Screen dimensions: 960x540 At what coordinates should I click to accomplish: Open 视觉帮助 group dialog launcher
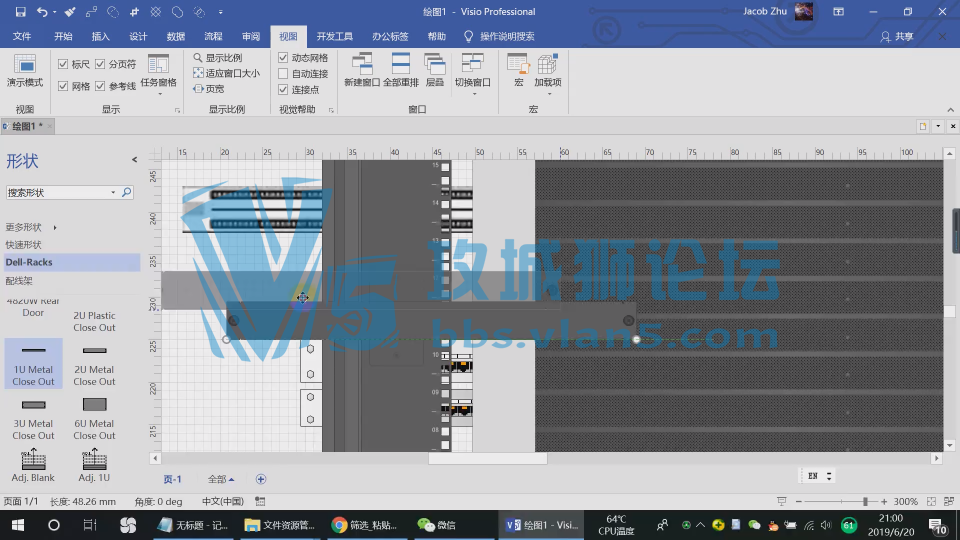coord(331,110)
